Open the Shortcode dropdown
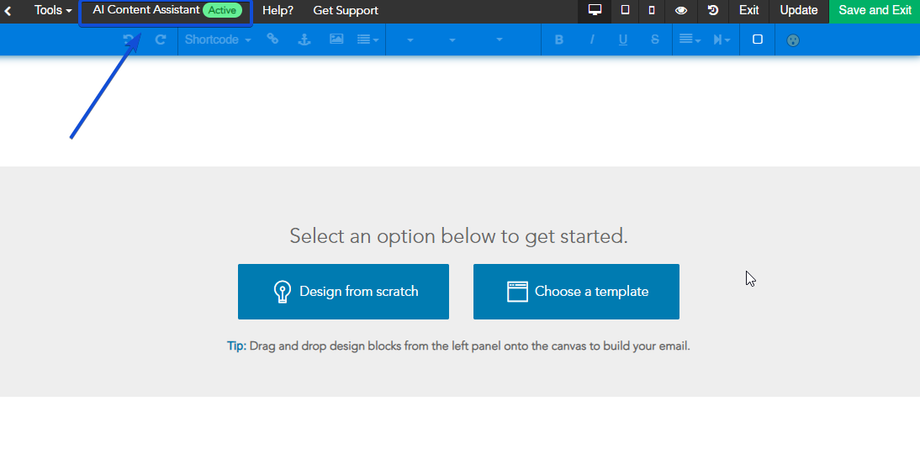 click(217, 40)
